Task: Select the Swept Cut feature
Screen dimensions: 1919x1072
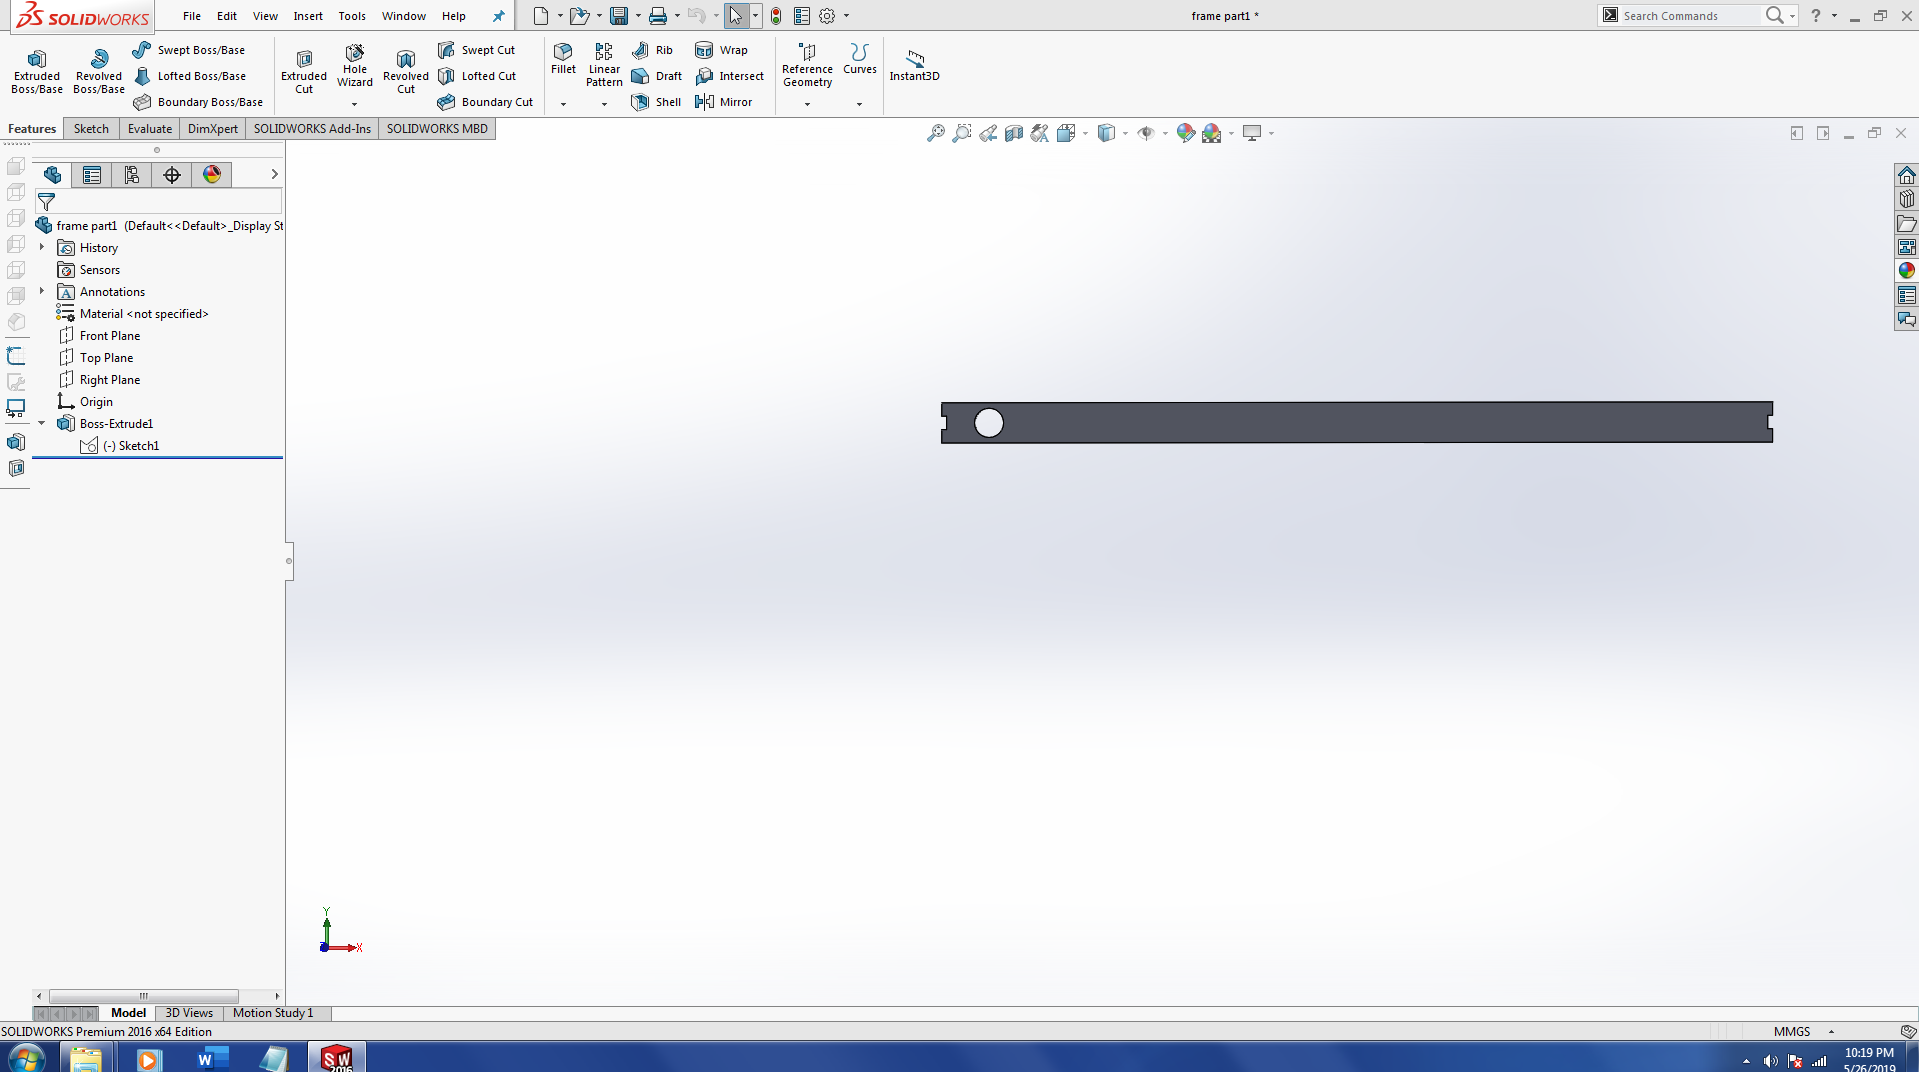Action: coord(477,50)
